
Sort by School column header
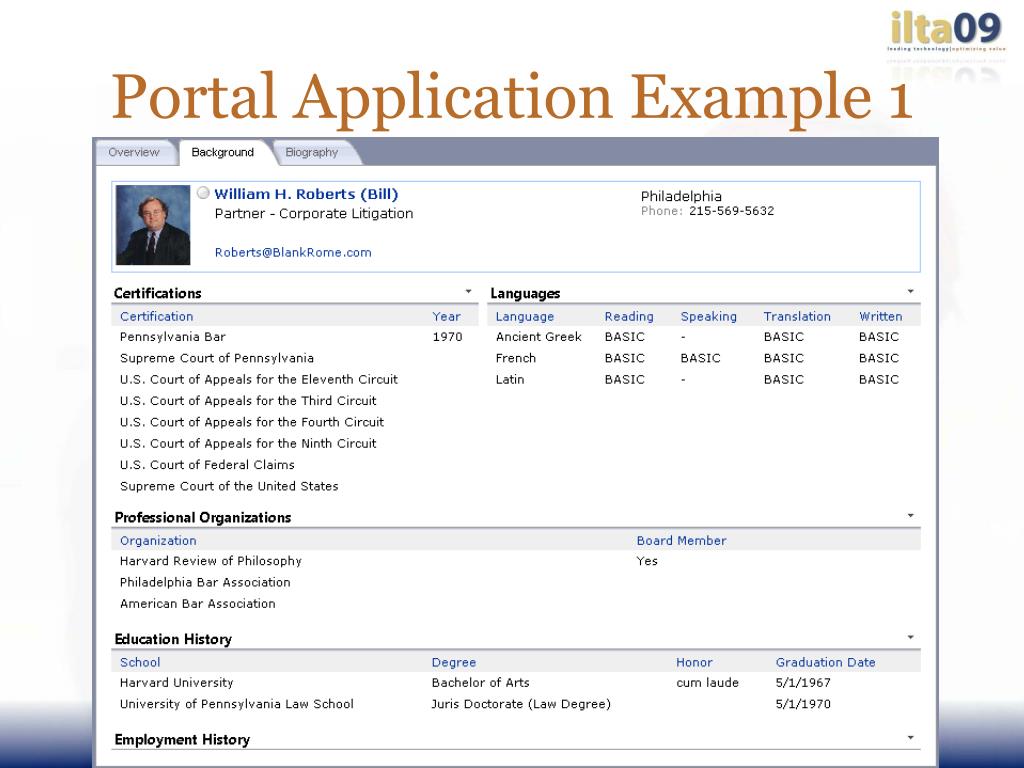point(140,662)
